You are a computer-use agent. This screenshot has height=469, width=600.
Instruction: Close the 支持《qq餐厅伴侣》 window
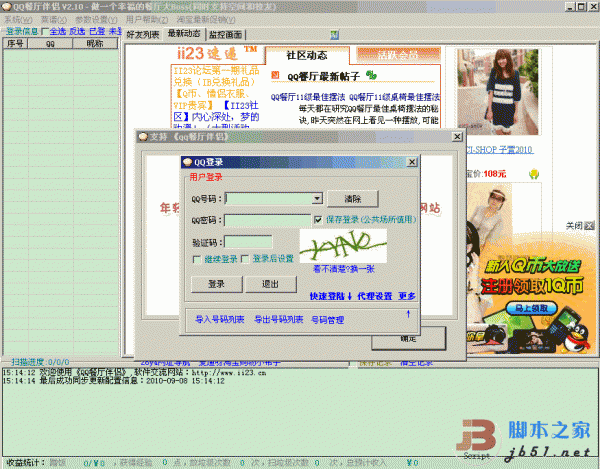(457, 137)
